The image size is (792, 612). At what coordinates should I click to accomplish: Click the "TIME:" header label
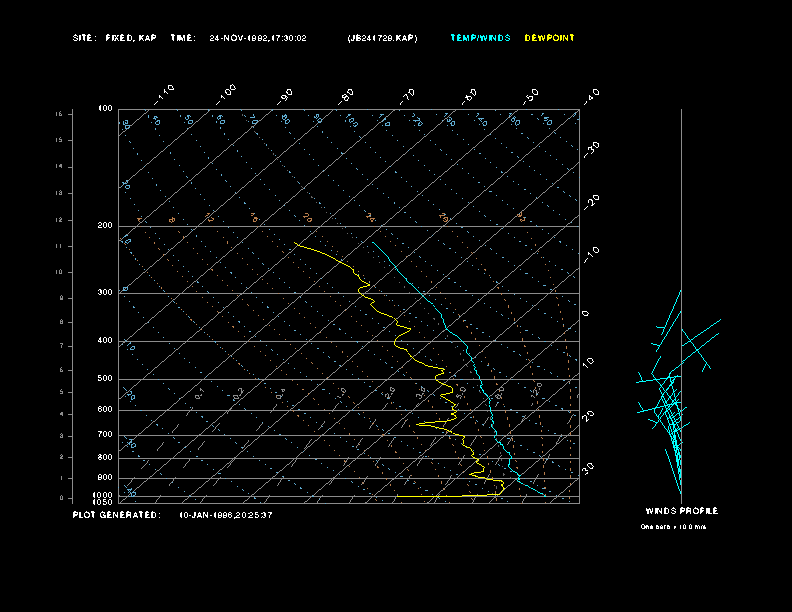pos(182,38)
